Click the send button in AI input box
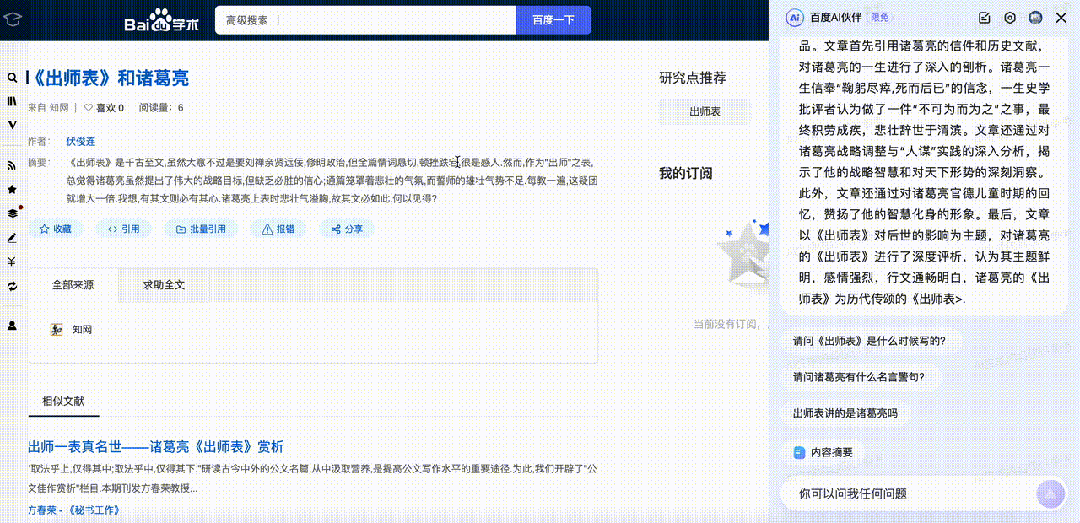This screenshot has height=523, width=1080. click(1050, 493)
